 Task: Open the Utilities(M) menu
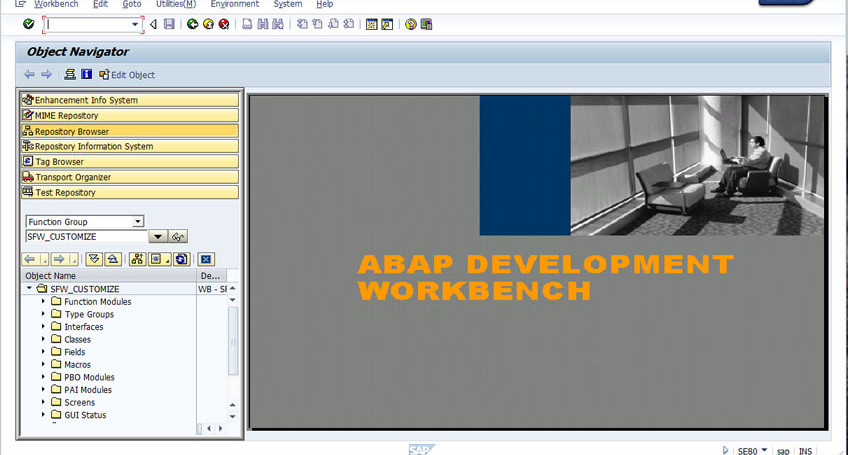[176, 4]
